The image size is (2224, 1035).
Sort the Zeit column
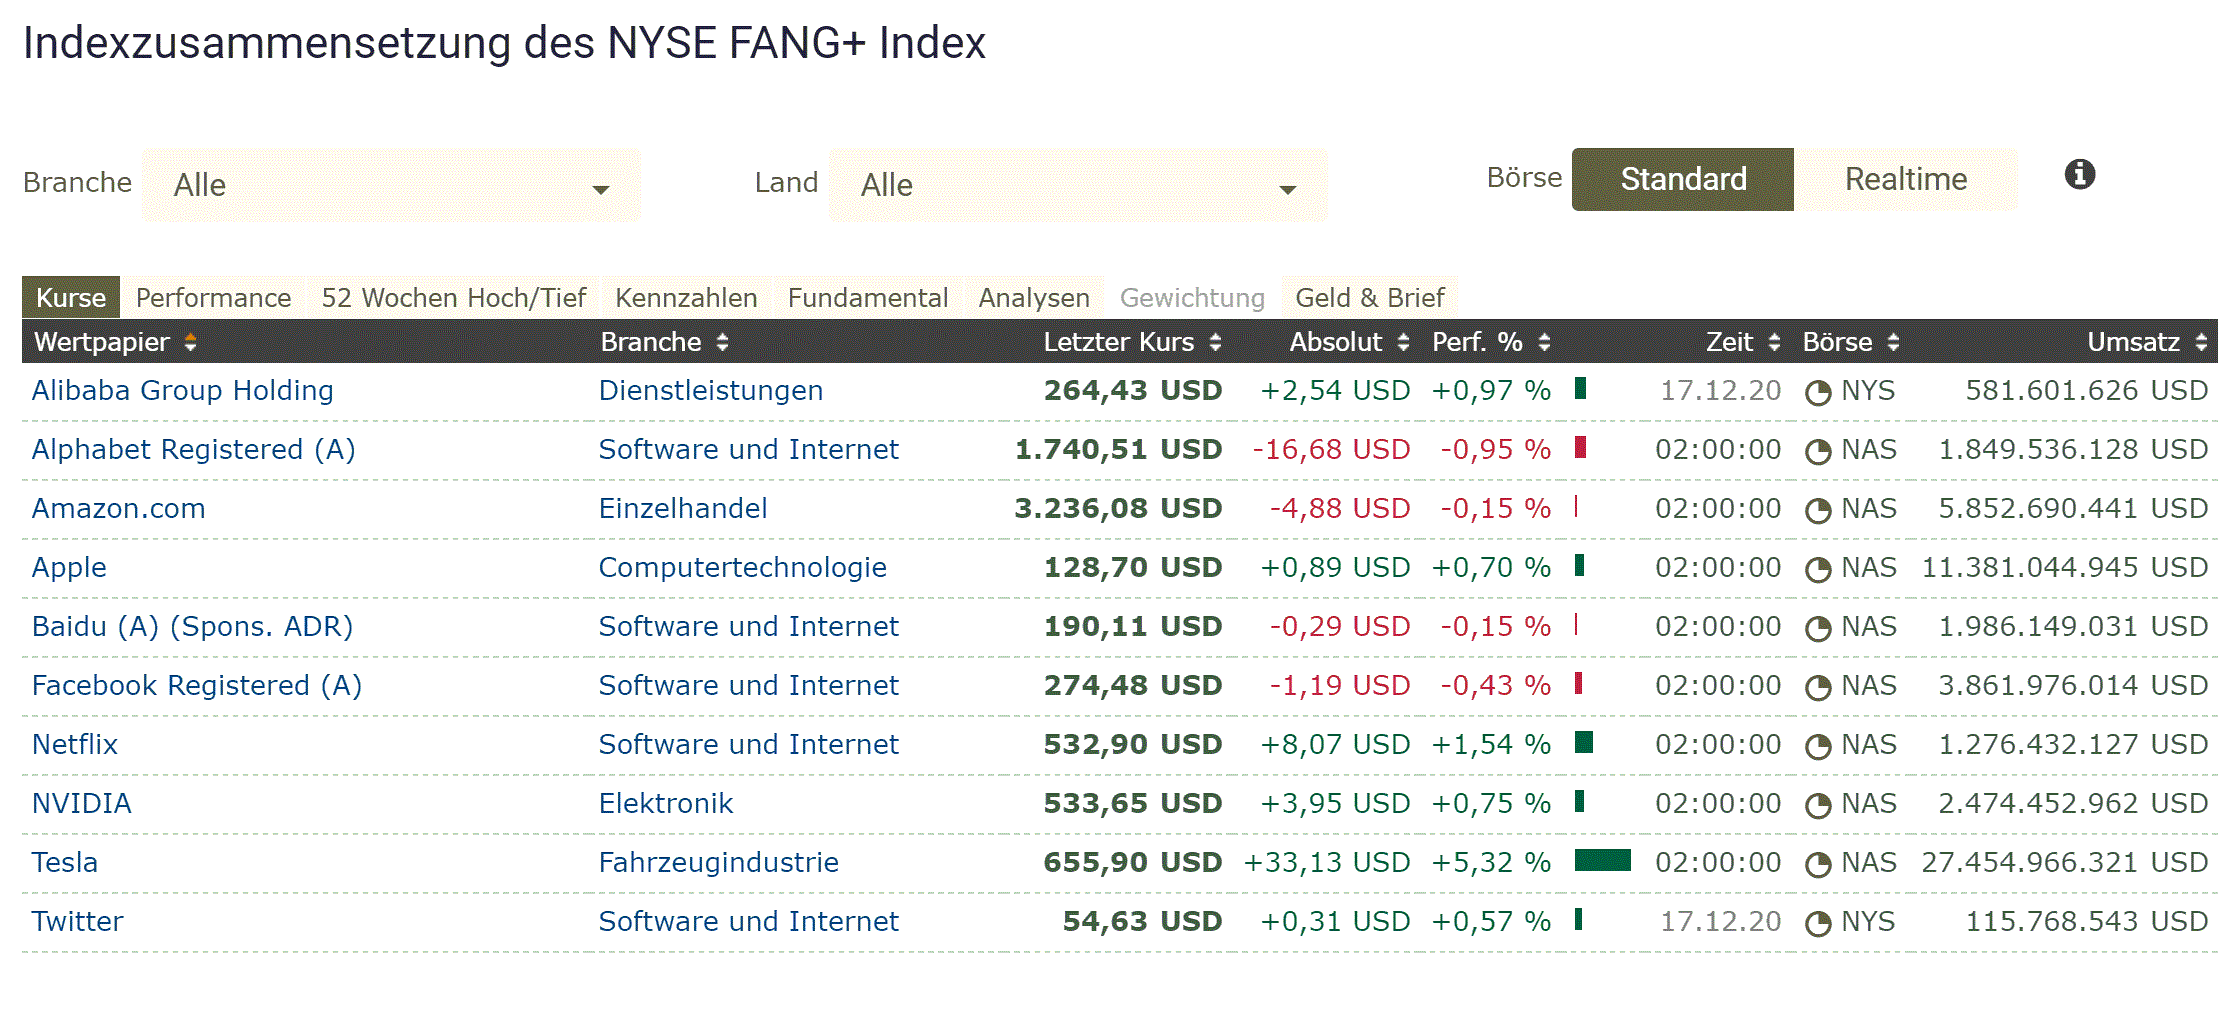coord(1774,342)
